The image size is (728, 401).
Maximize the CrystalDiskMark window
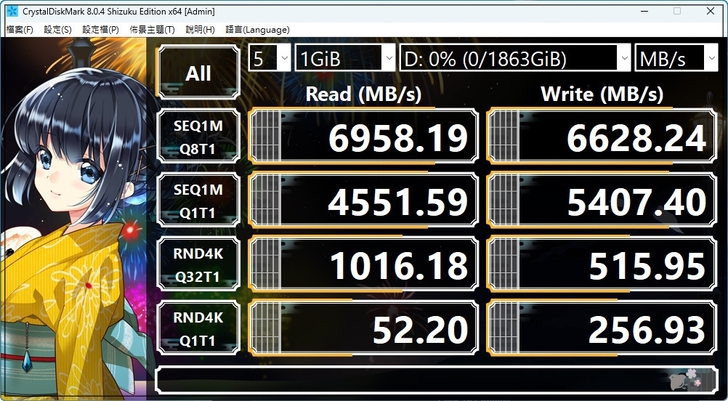pos(677,11)
